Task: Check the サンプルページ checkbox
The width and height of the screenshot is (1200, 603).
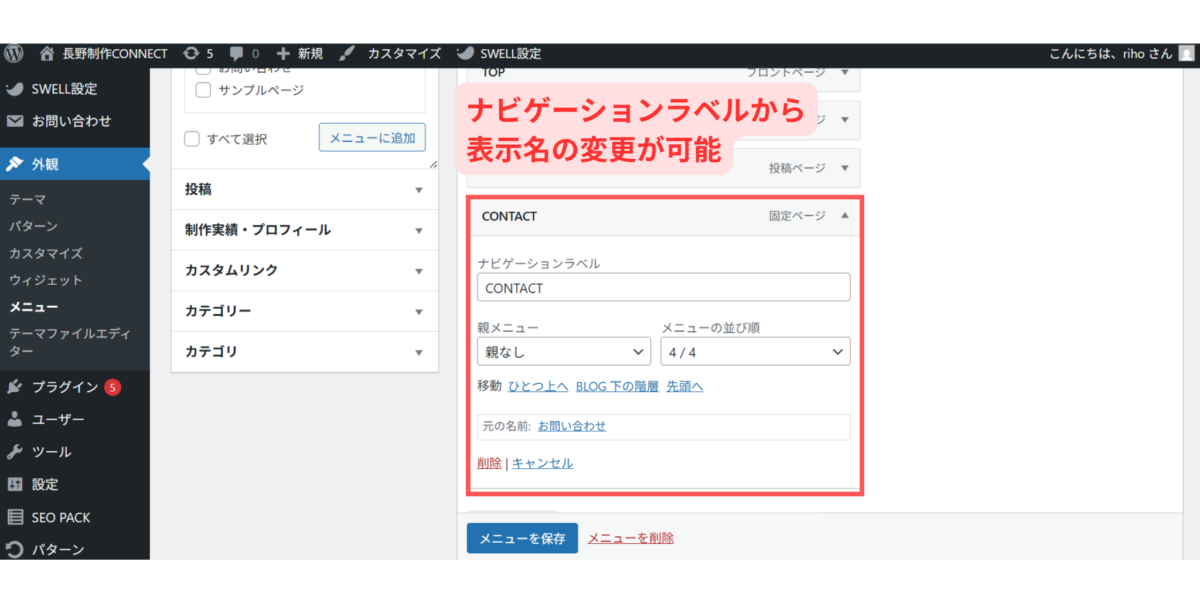Action: (203, 90)
